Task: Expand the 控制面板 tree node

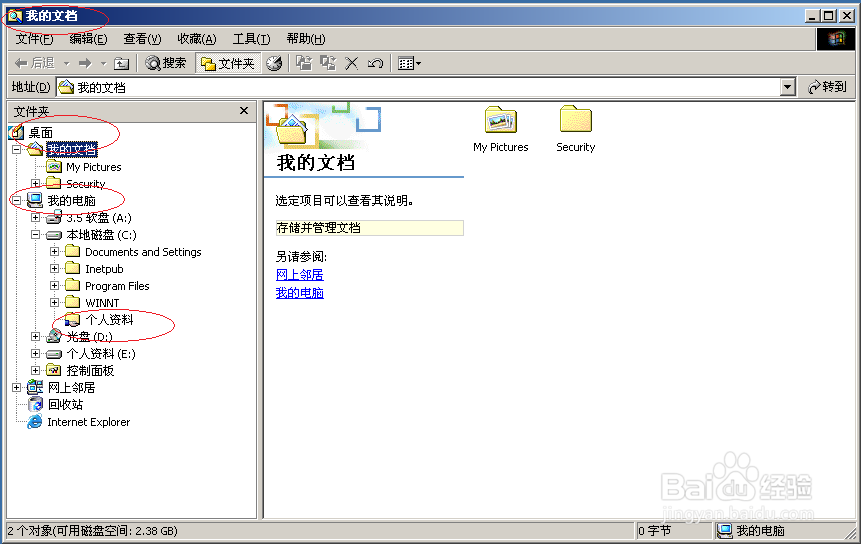Action: coord(35,371)
